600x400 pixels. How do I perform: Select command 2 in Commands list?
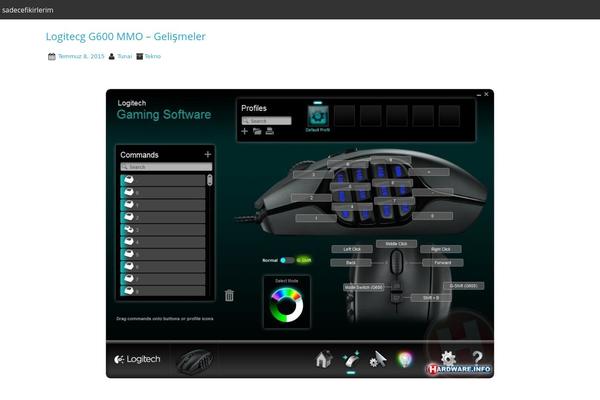[x=163, y=217]
